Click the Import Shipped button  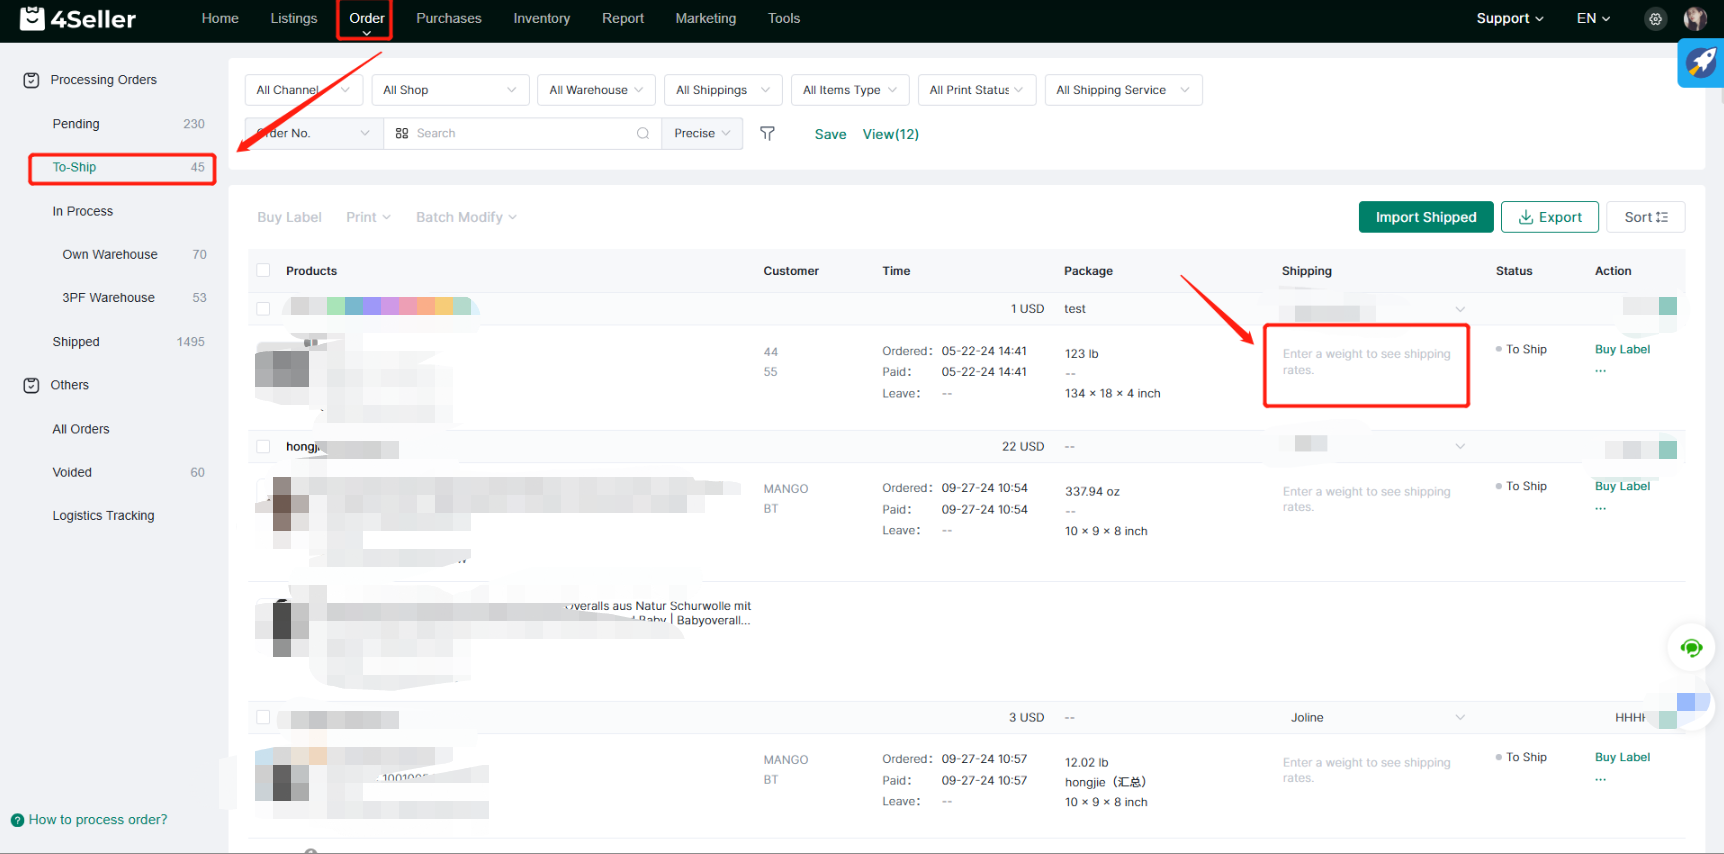[1425, 217]
